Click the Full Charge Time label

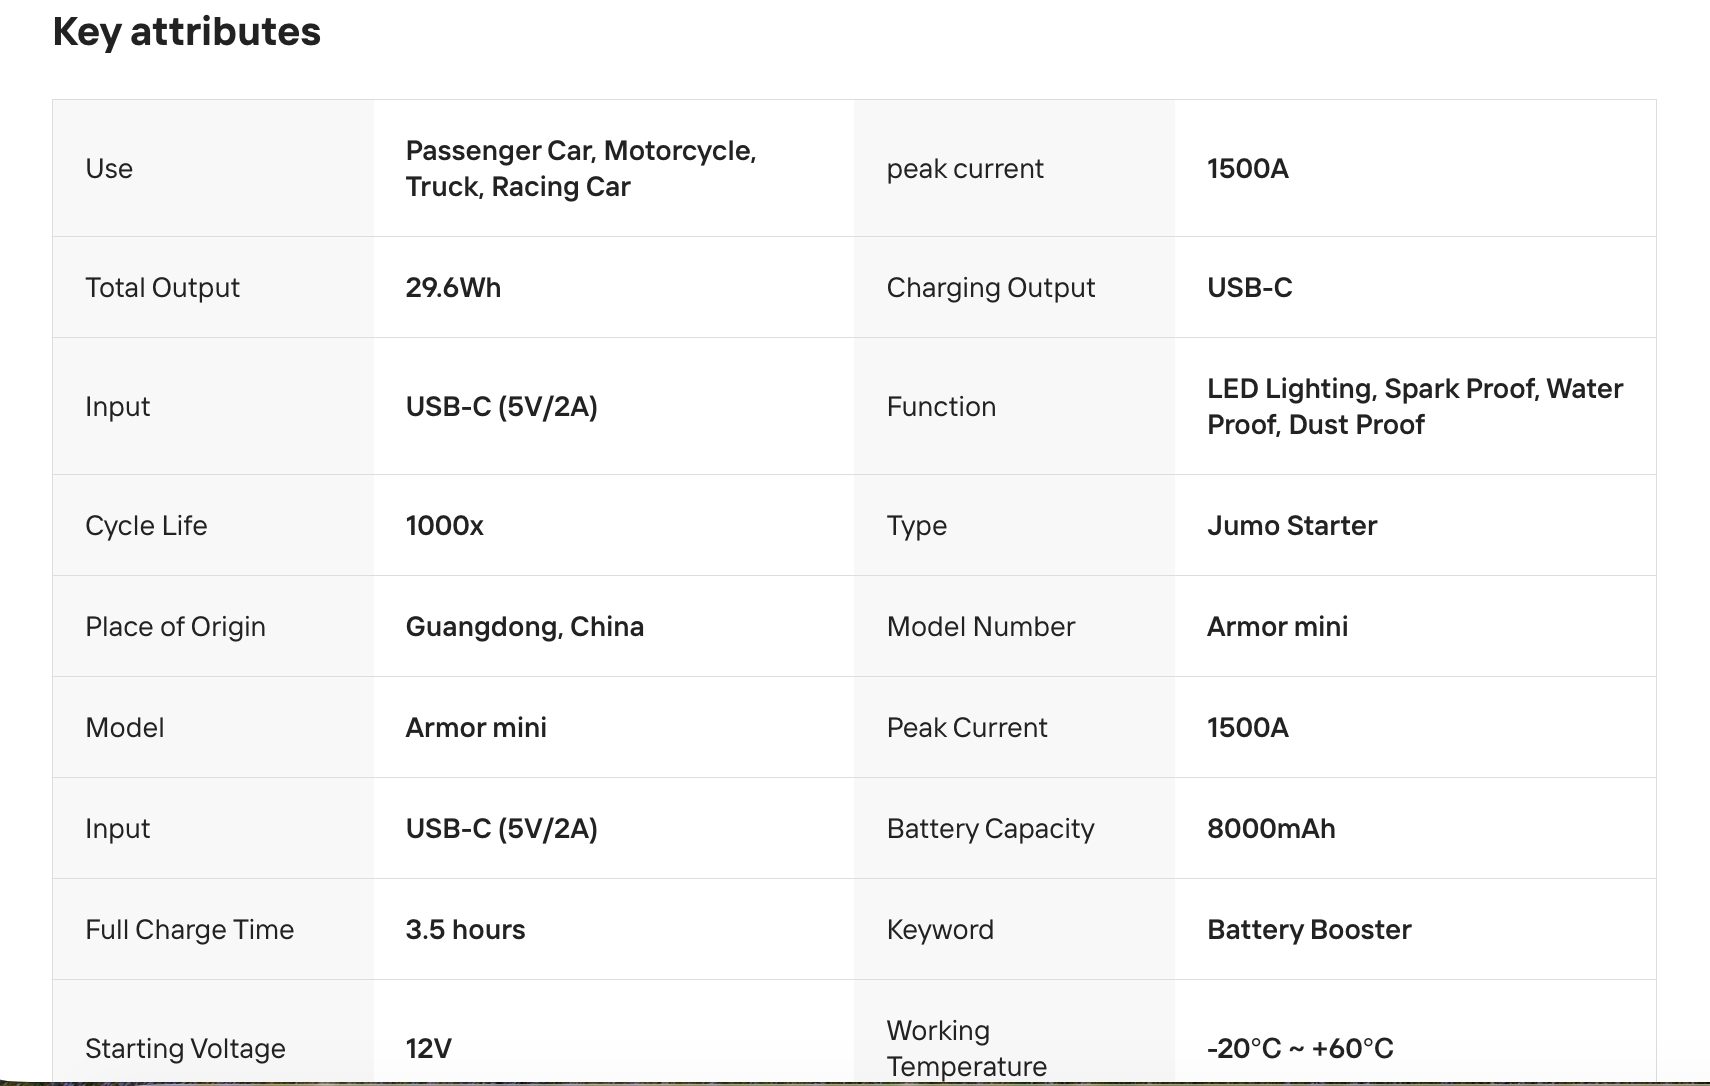tap(189, 930)
